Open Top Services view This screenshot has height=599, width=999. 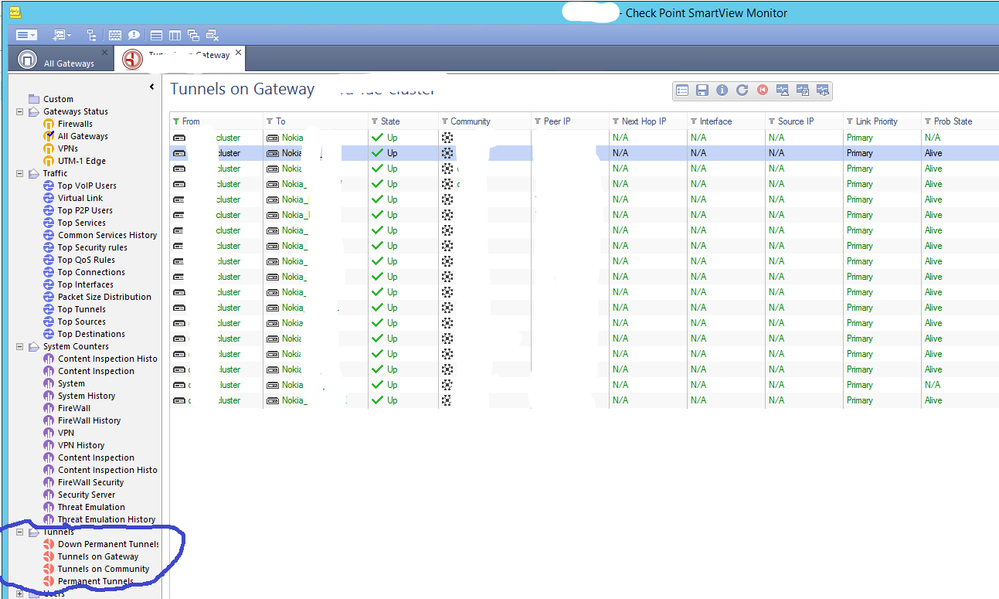point(82,223)
